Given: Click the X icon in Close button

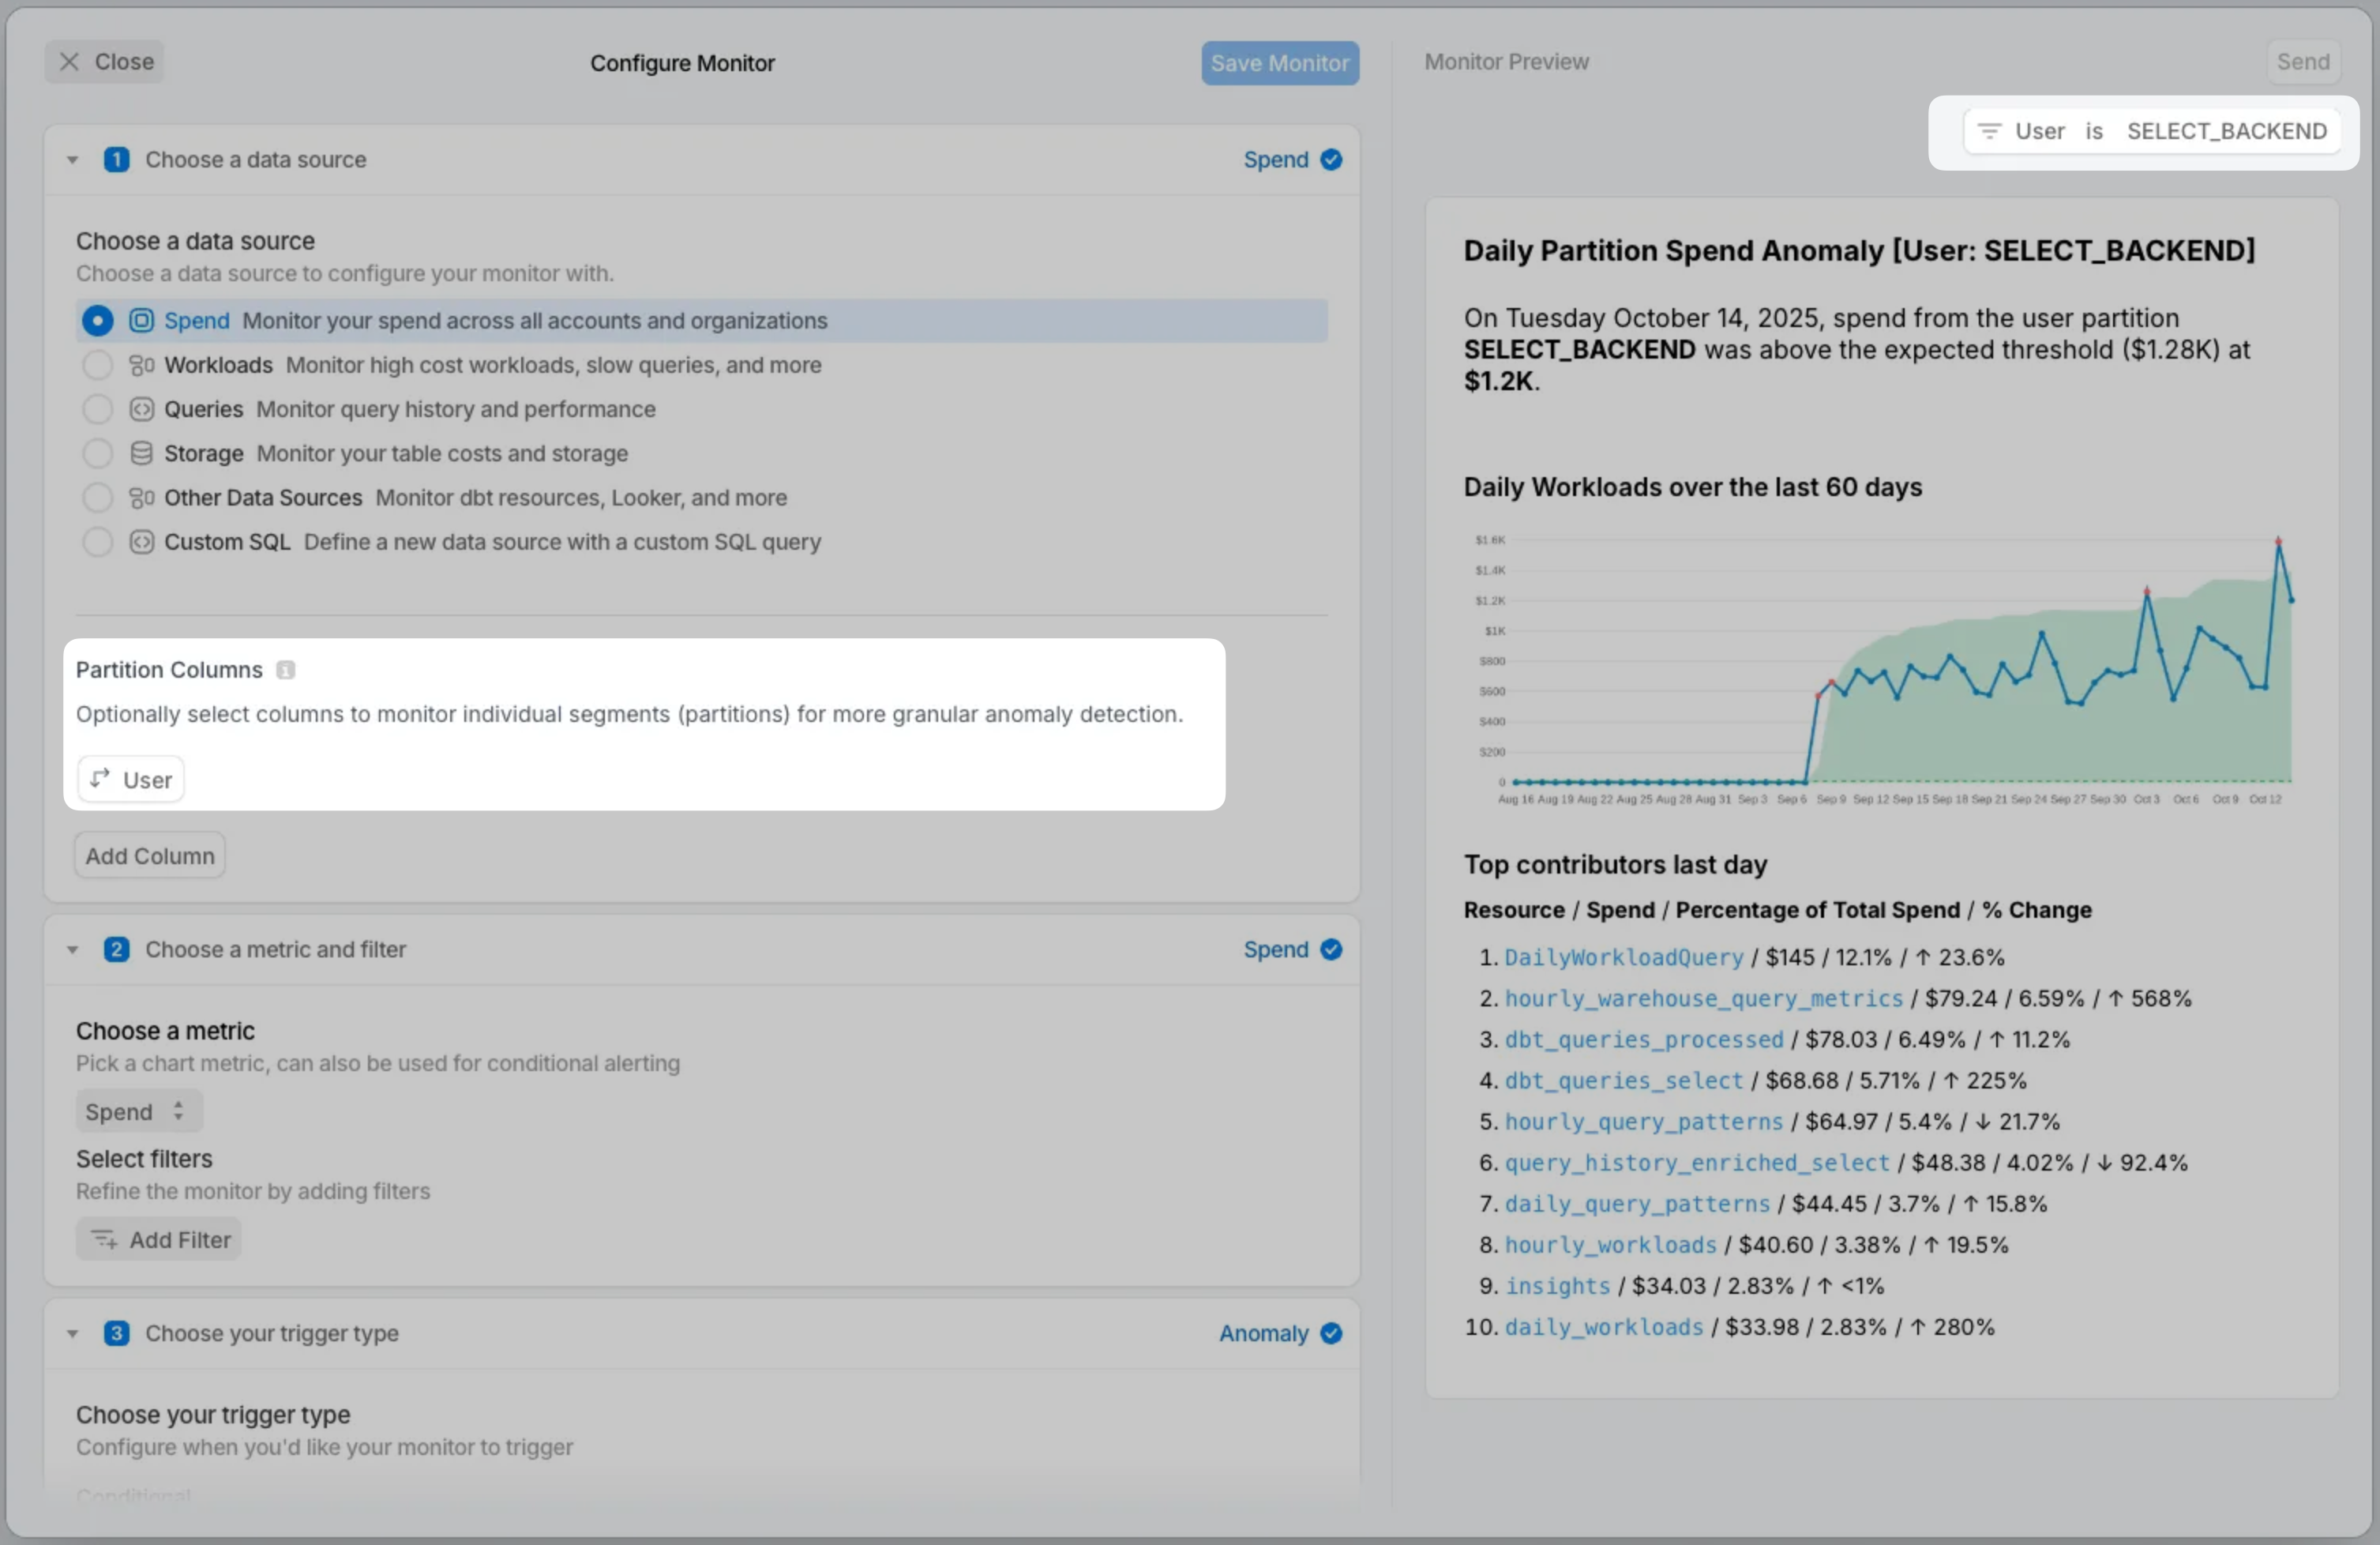Looking at the screenshot, I should click(69, 62).
